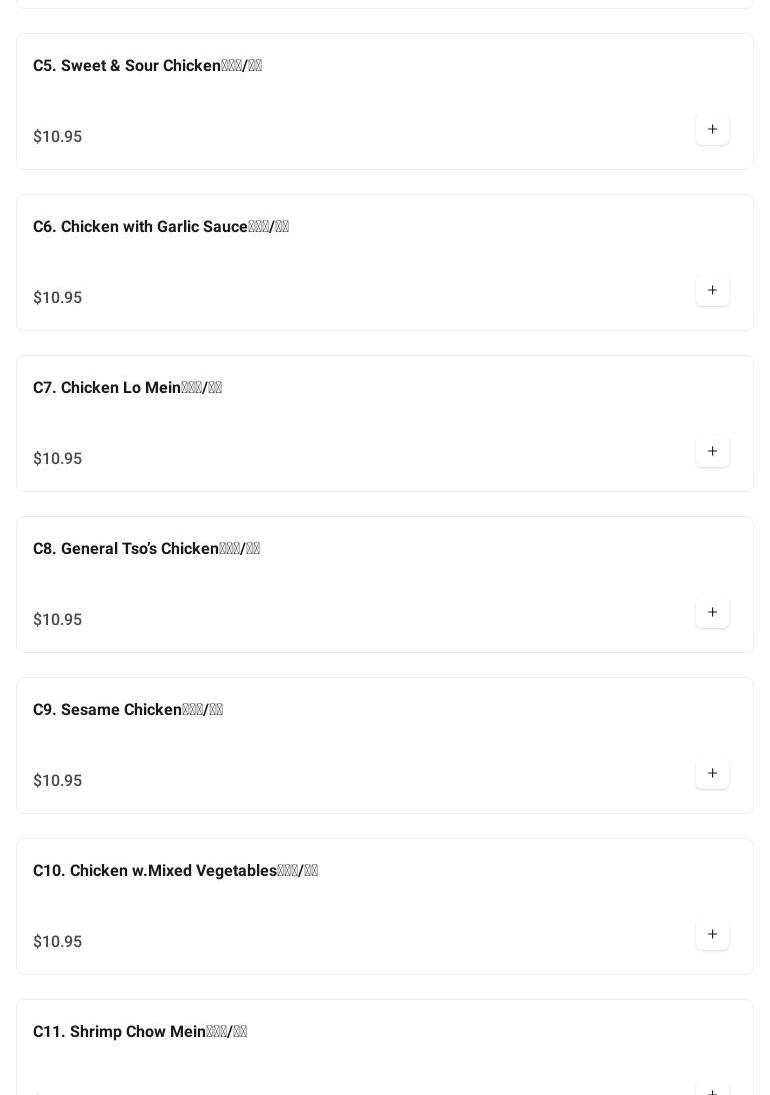Click the $10.95 price under Chicken with Garlic Sauce
This screenshot has width=770, height=1095.
(58, 298)
